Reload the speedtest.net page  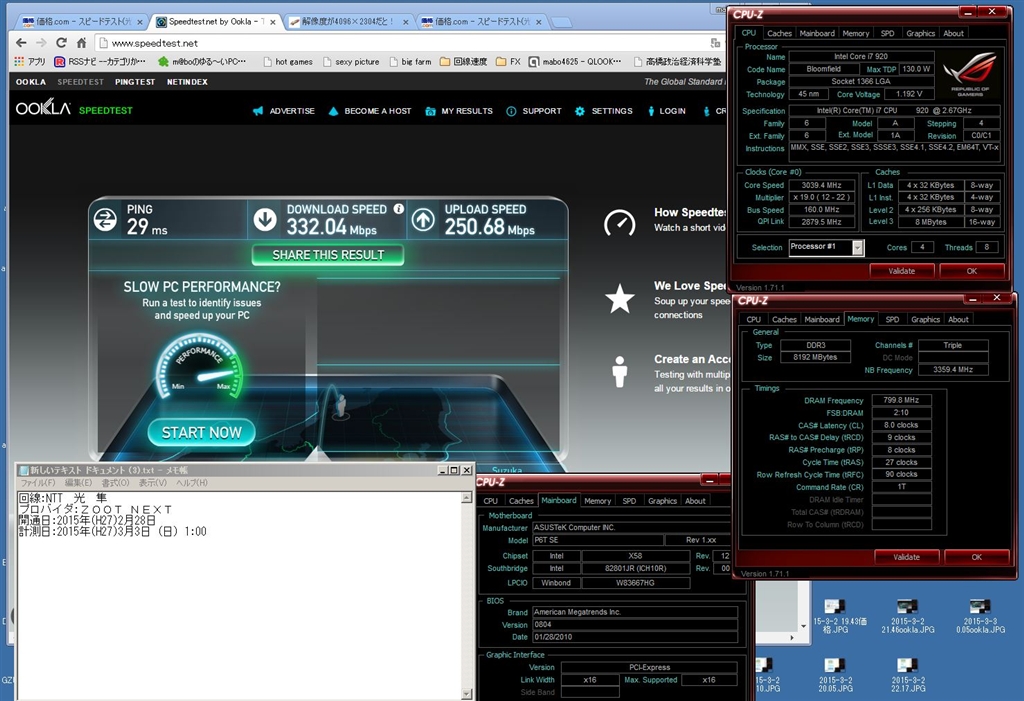click(x=61, y=42)
